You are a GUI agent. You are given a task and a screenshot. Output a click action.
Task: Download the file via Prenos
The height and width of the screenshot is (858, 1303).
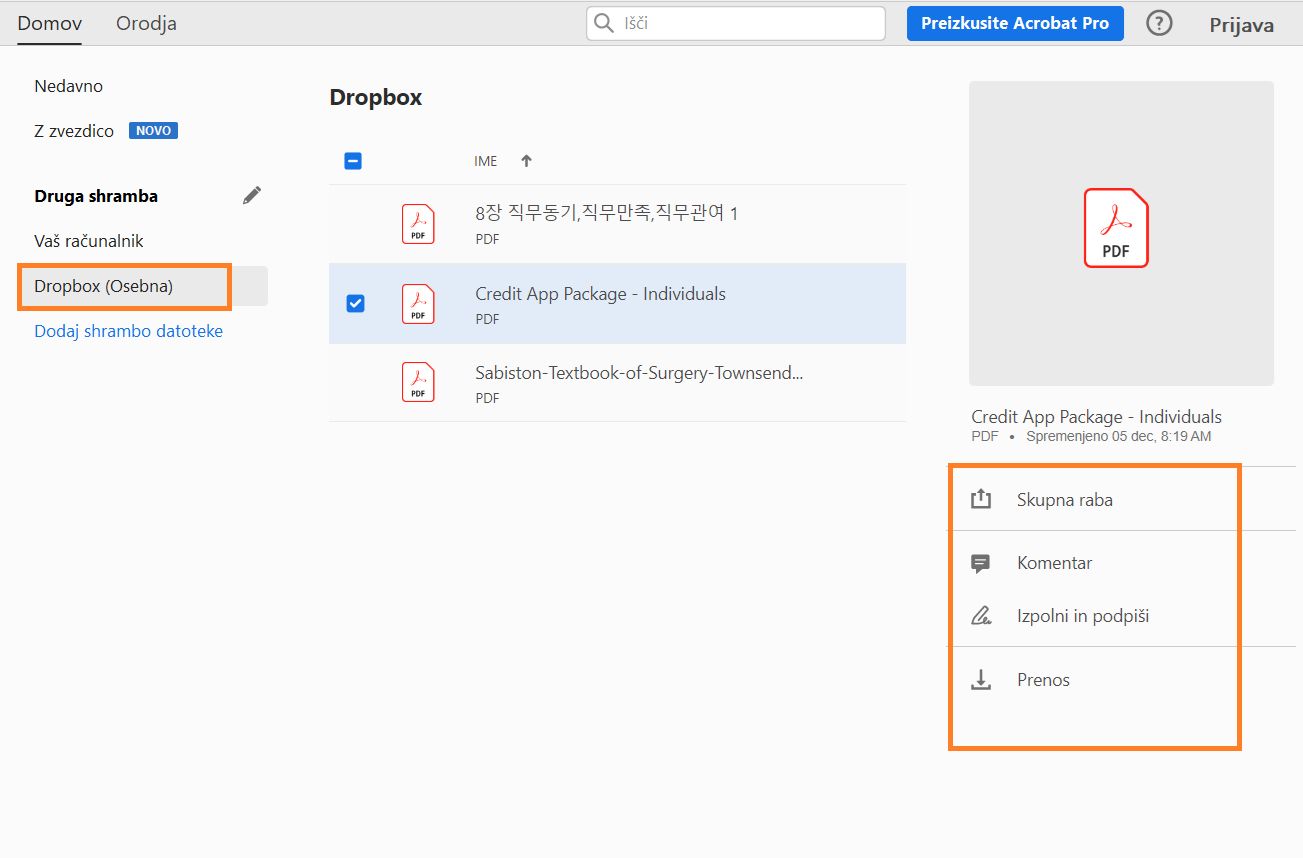[x=1043, y=679]
